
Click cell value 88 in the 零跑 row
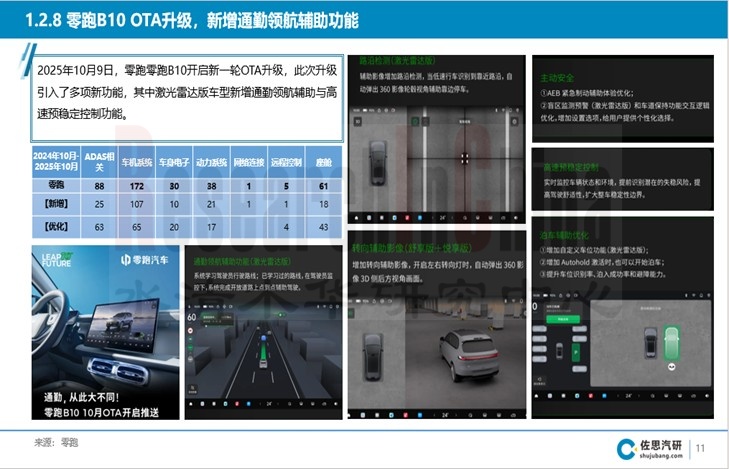[x=99, y=186]
